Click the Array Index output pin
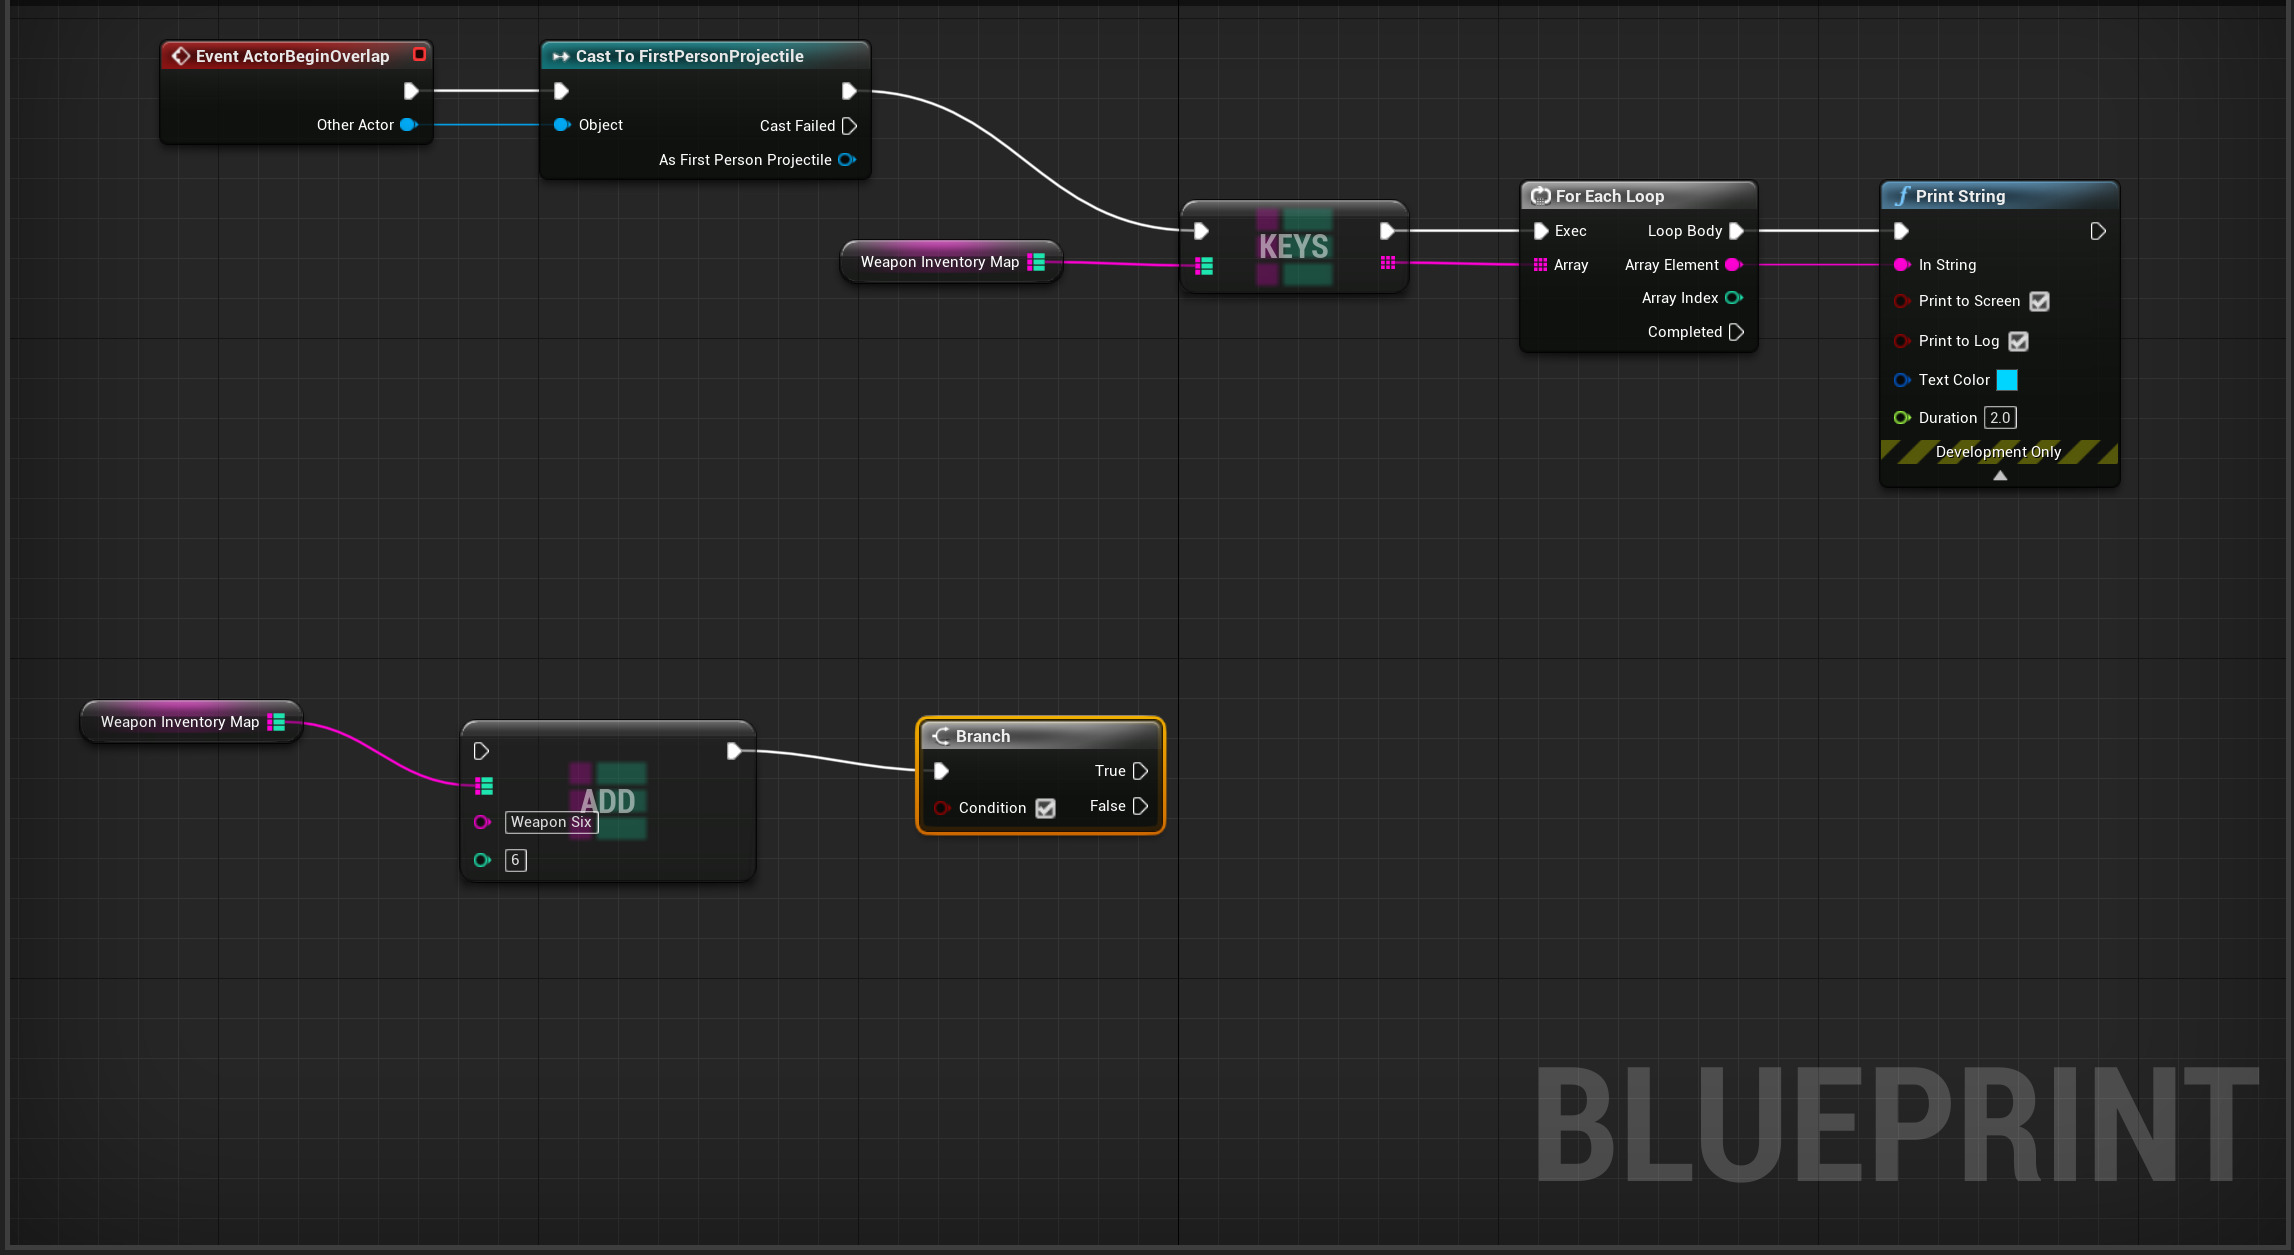 (x=1734, y=298)
